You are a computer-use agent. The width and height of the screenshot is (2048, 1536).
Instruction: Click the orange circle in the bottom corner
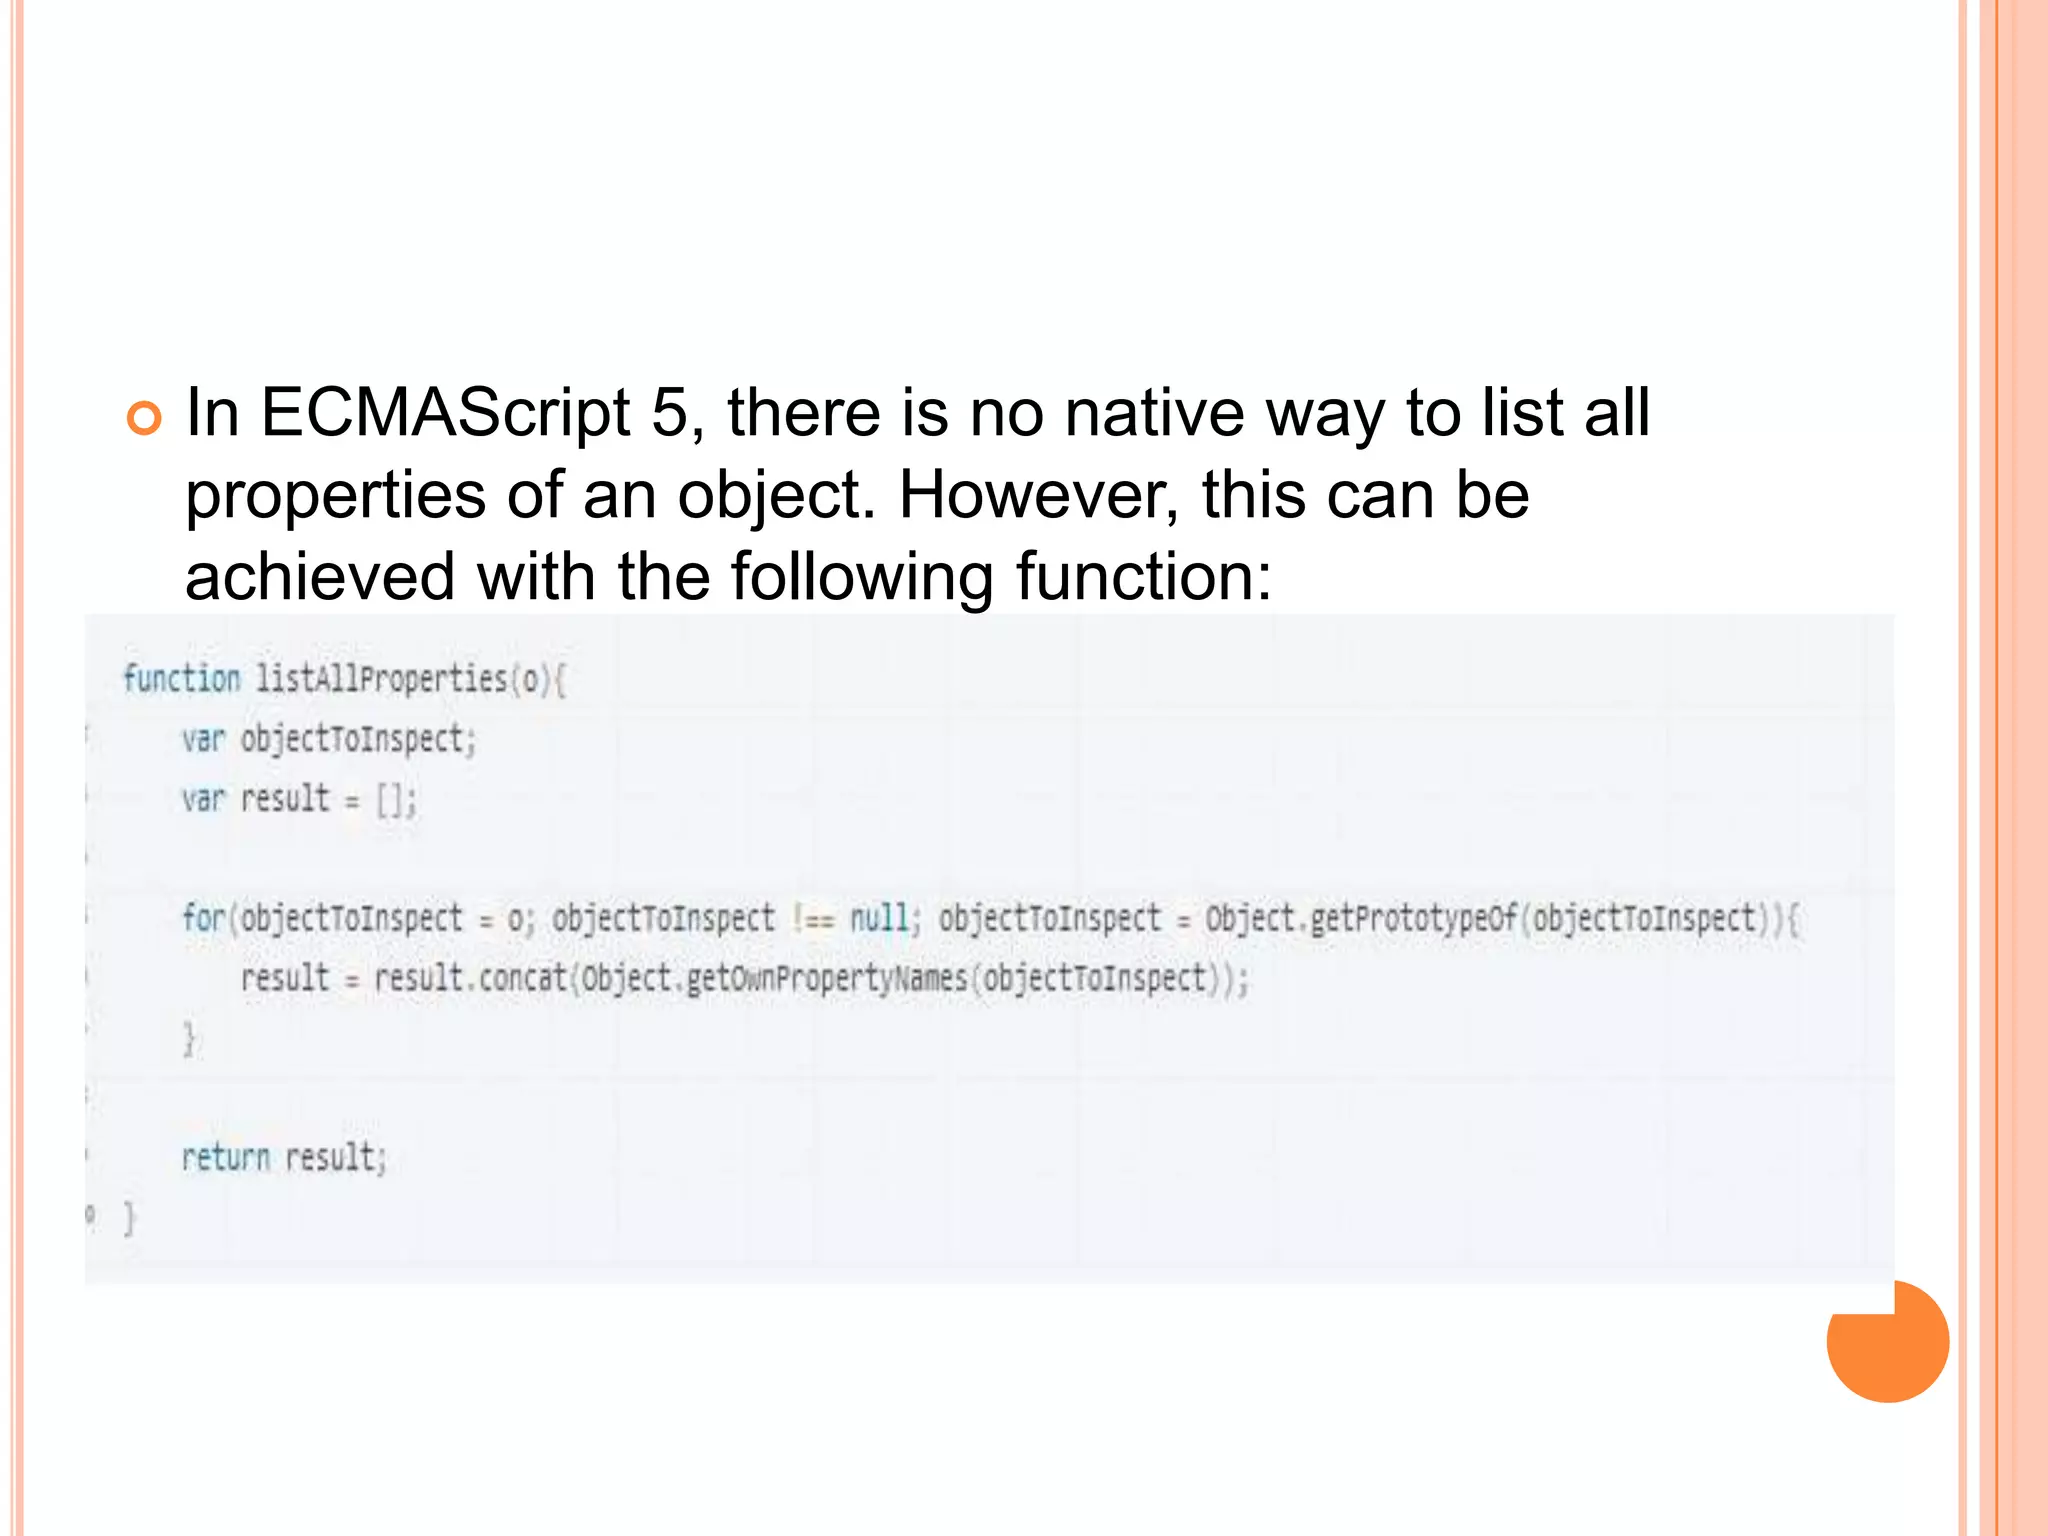(1887, 1342)
